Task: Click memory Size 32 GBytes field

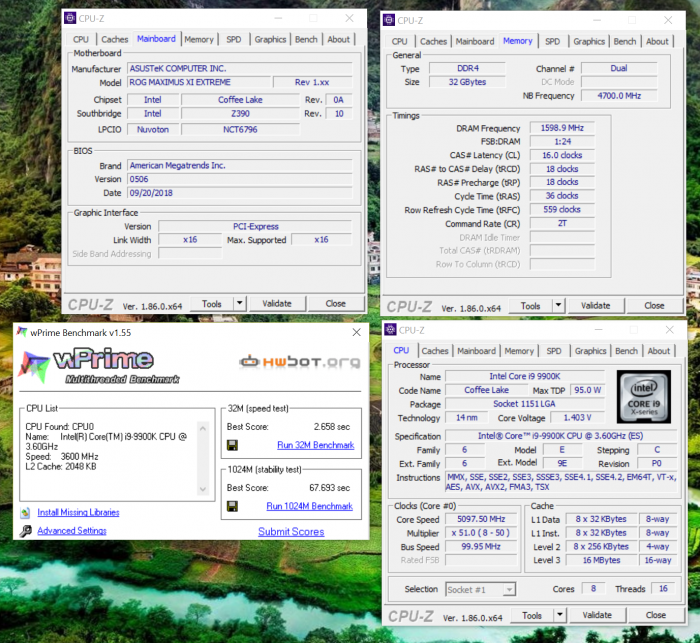Action: point(467,82)
